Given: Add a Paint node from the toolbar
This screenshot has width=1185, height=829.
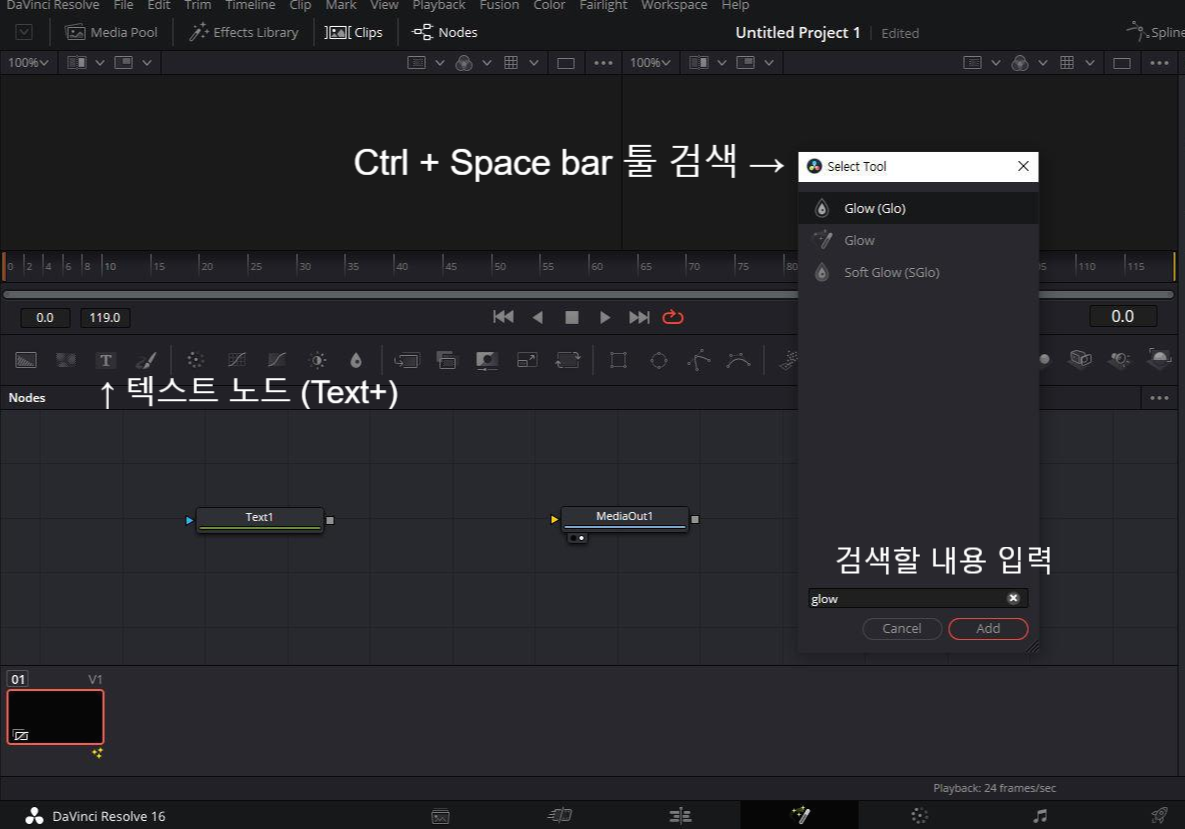Looking at the screenshot, I should click(x=146, y=359).
